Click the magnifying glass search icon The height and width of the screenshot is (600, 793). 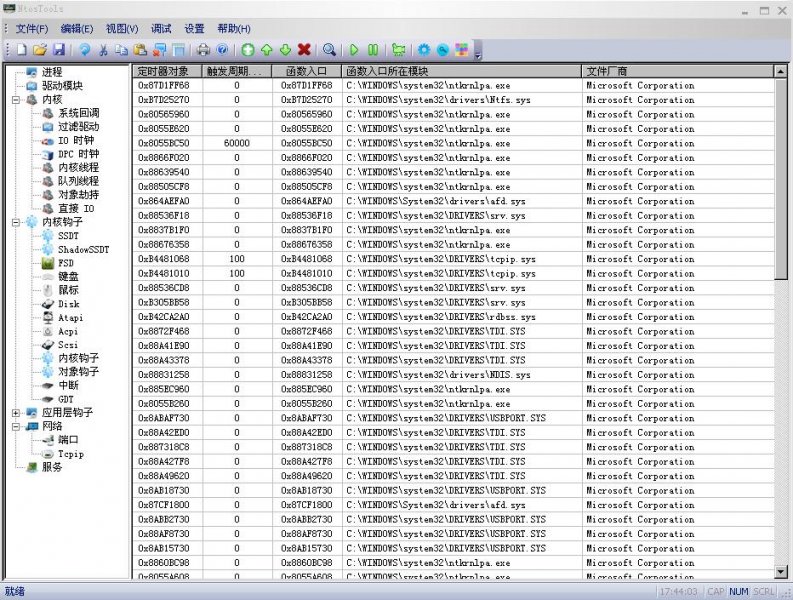point(329,50)
